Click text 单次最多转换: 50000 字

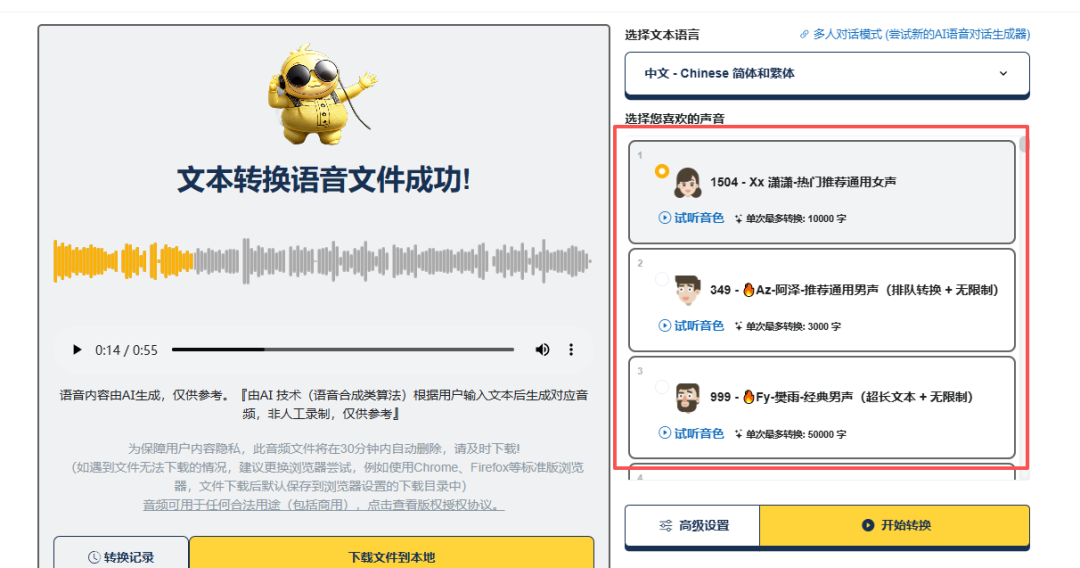tap(796, 434)
